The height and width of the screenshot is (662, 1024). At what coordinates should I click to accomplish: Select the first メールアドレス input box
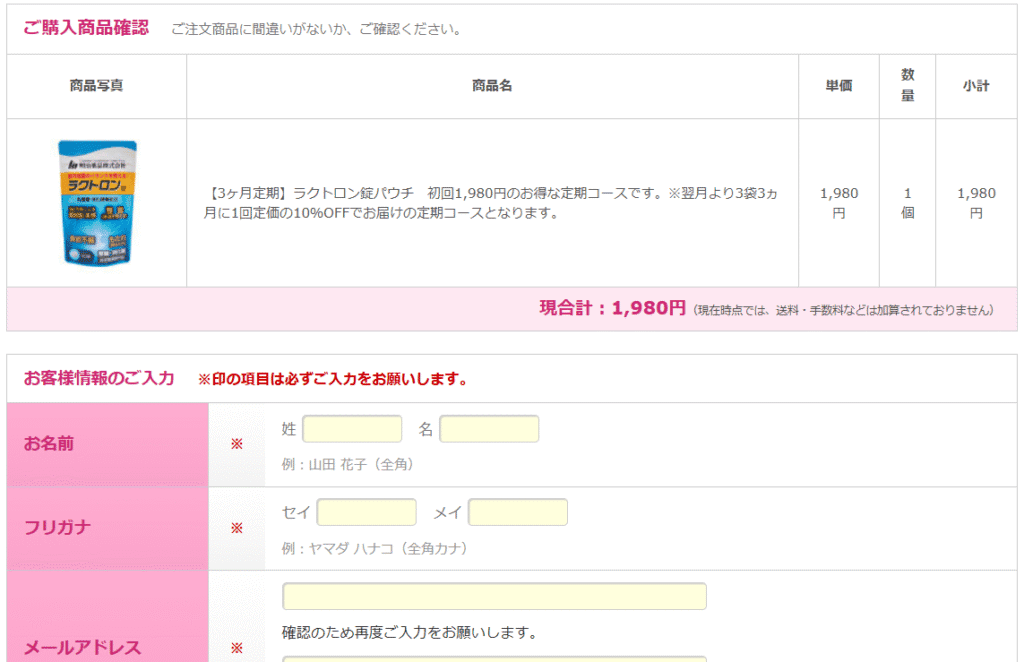[x=494, y=596]
